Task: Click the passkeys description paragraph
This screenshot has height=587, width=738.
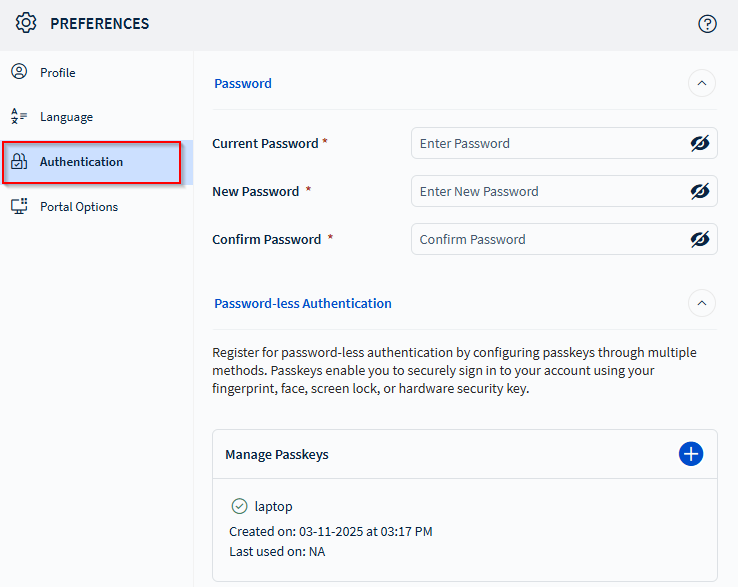Action: [x=454, y=370]
